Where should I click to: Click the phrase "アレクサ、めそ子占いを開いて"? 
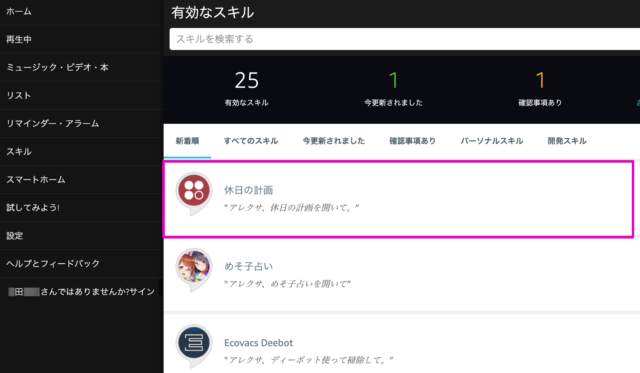[x=287, y=284]
